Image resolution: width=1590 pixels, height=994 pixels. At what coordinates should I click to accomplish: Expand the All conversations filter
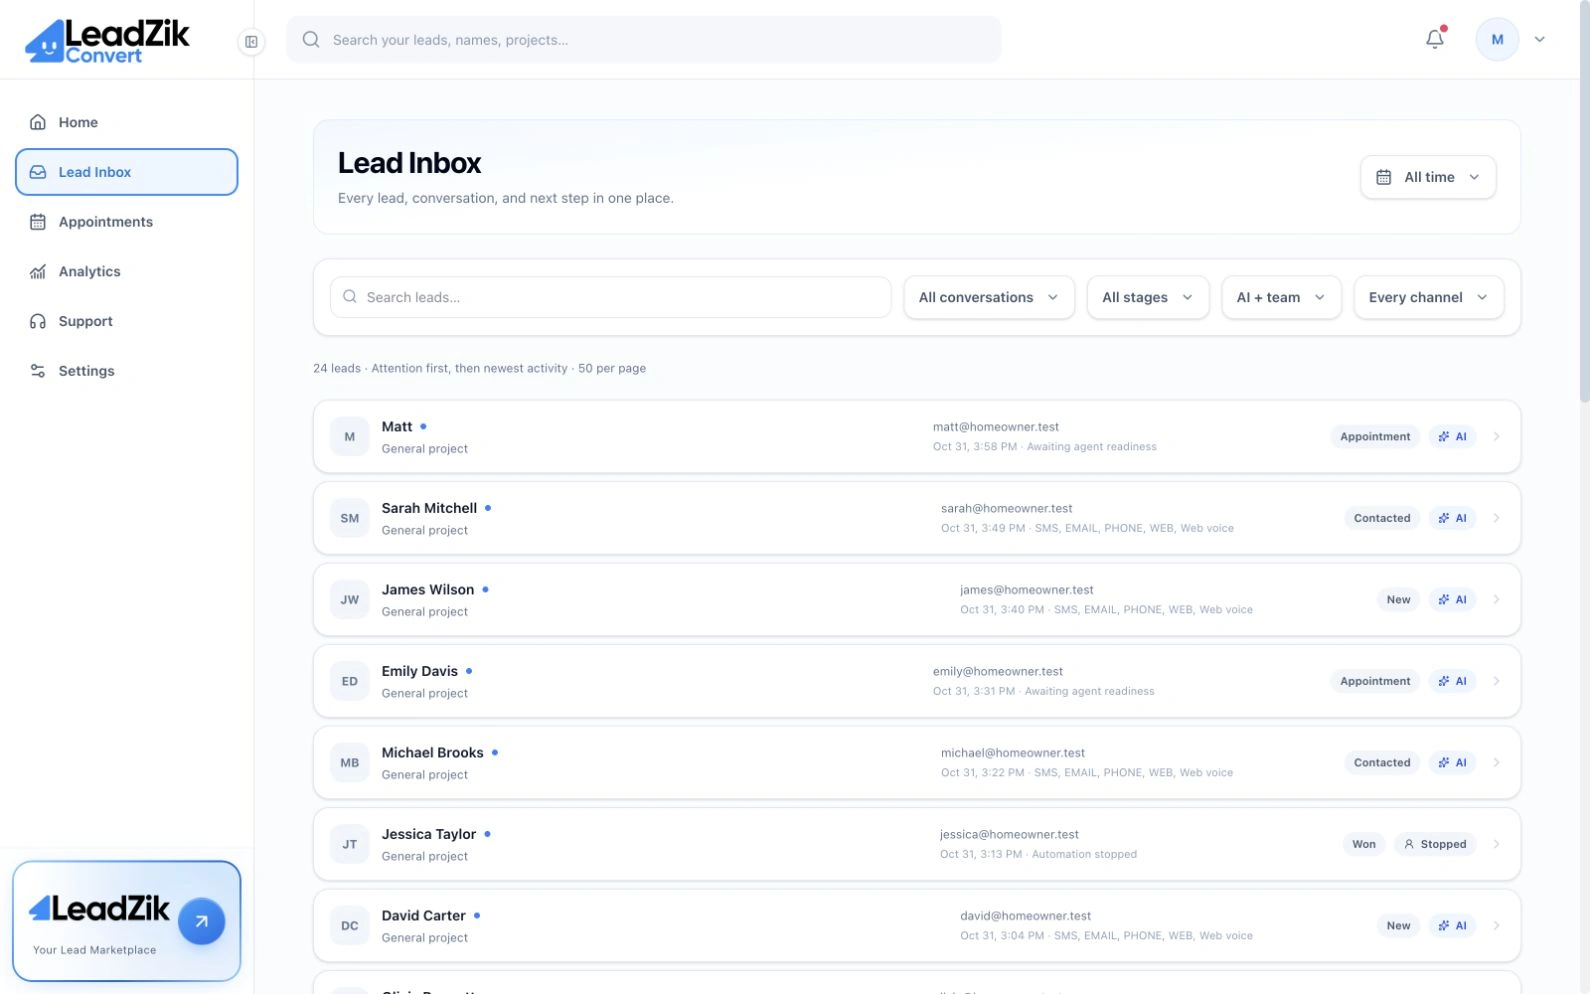(989, 297)
